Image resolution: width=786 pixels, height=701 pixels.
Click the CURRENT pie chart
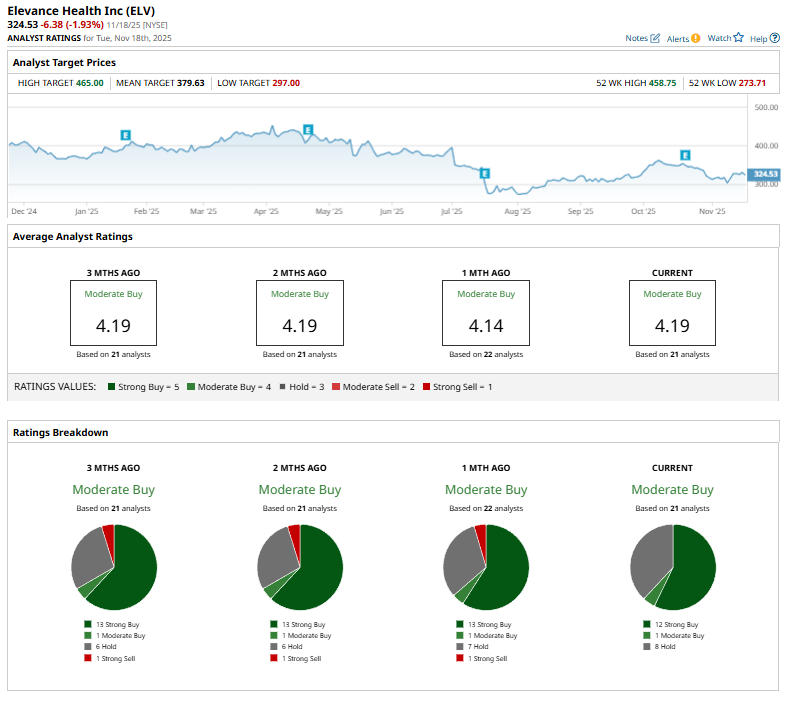673,567
